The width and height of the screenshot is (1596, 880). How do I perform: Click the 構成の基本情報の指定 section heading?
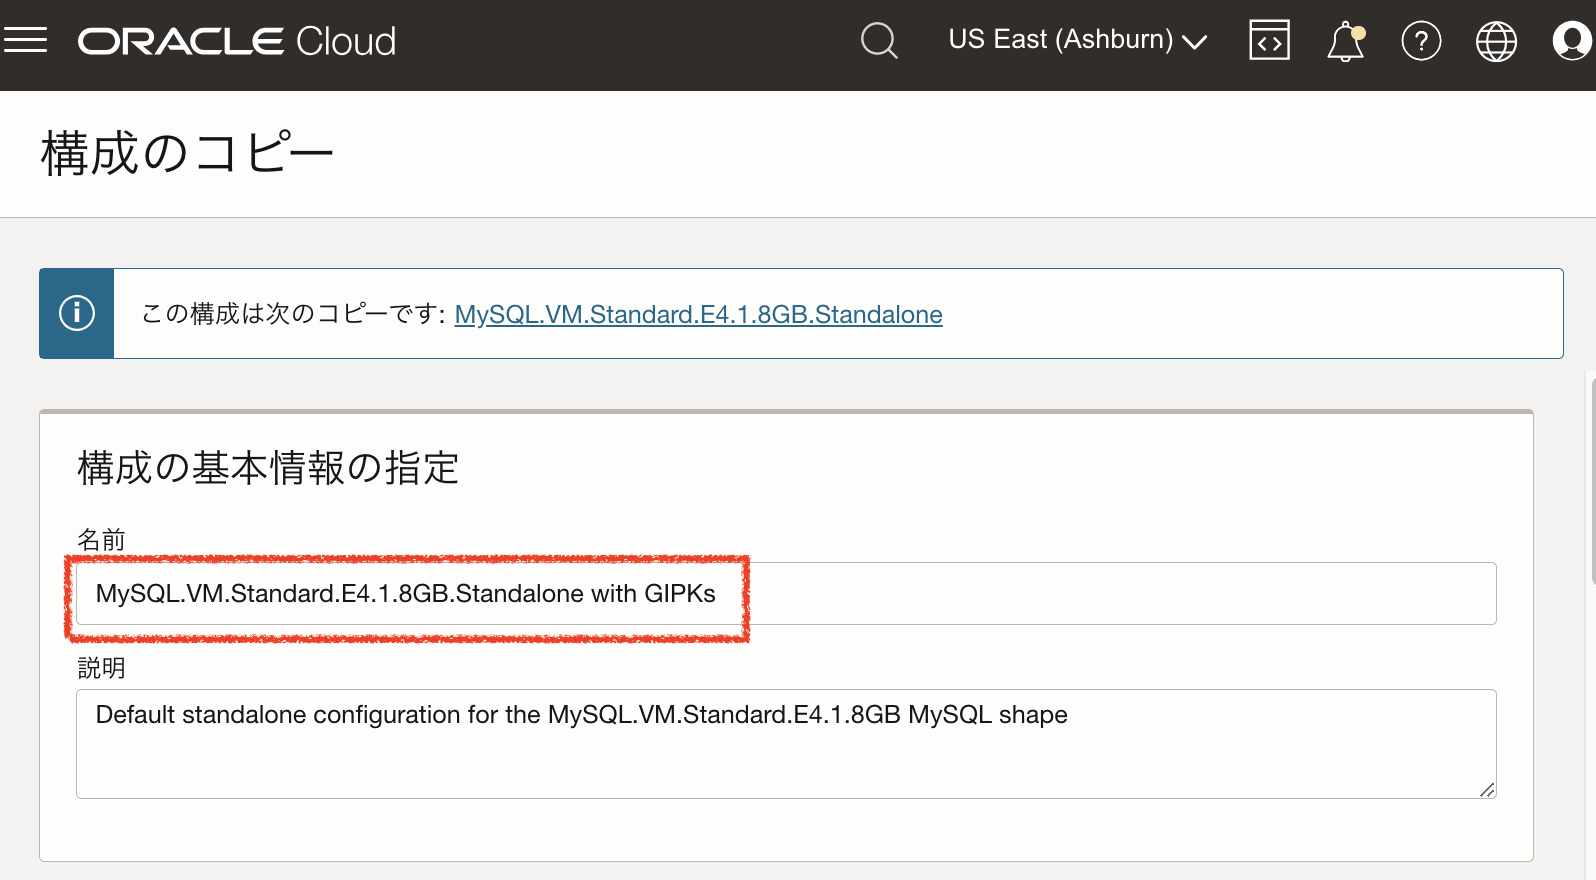tap(268, 468)
